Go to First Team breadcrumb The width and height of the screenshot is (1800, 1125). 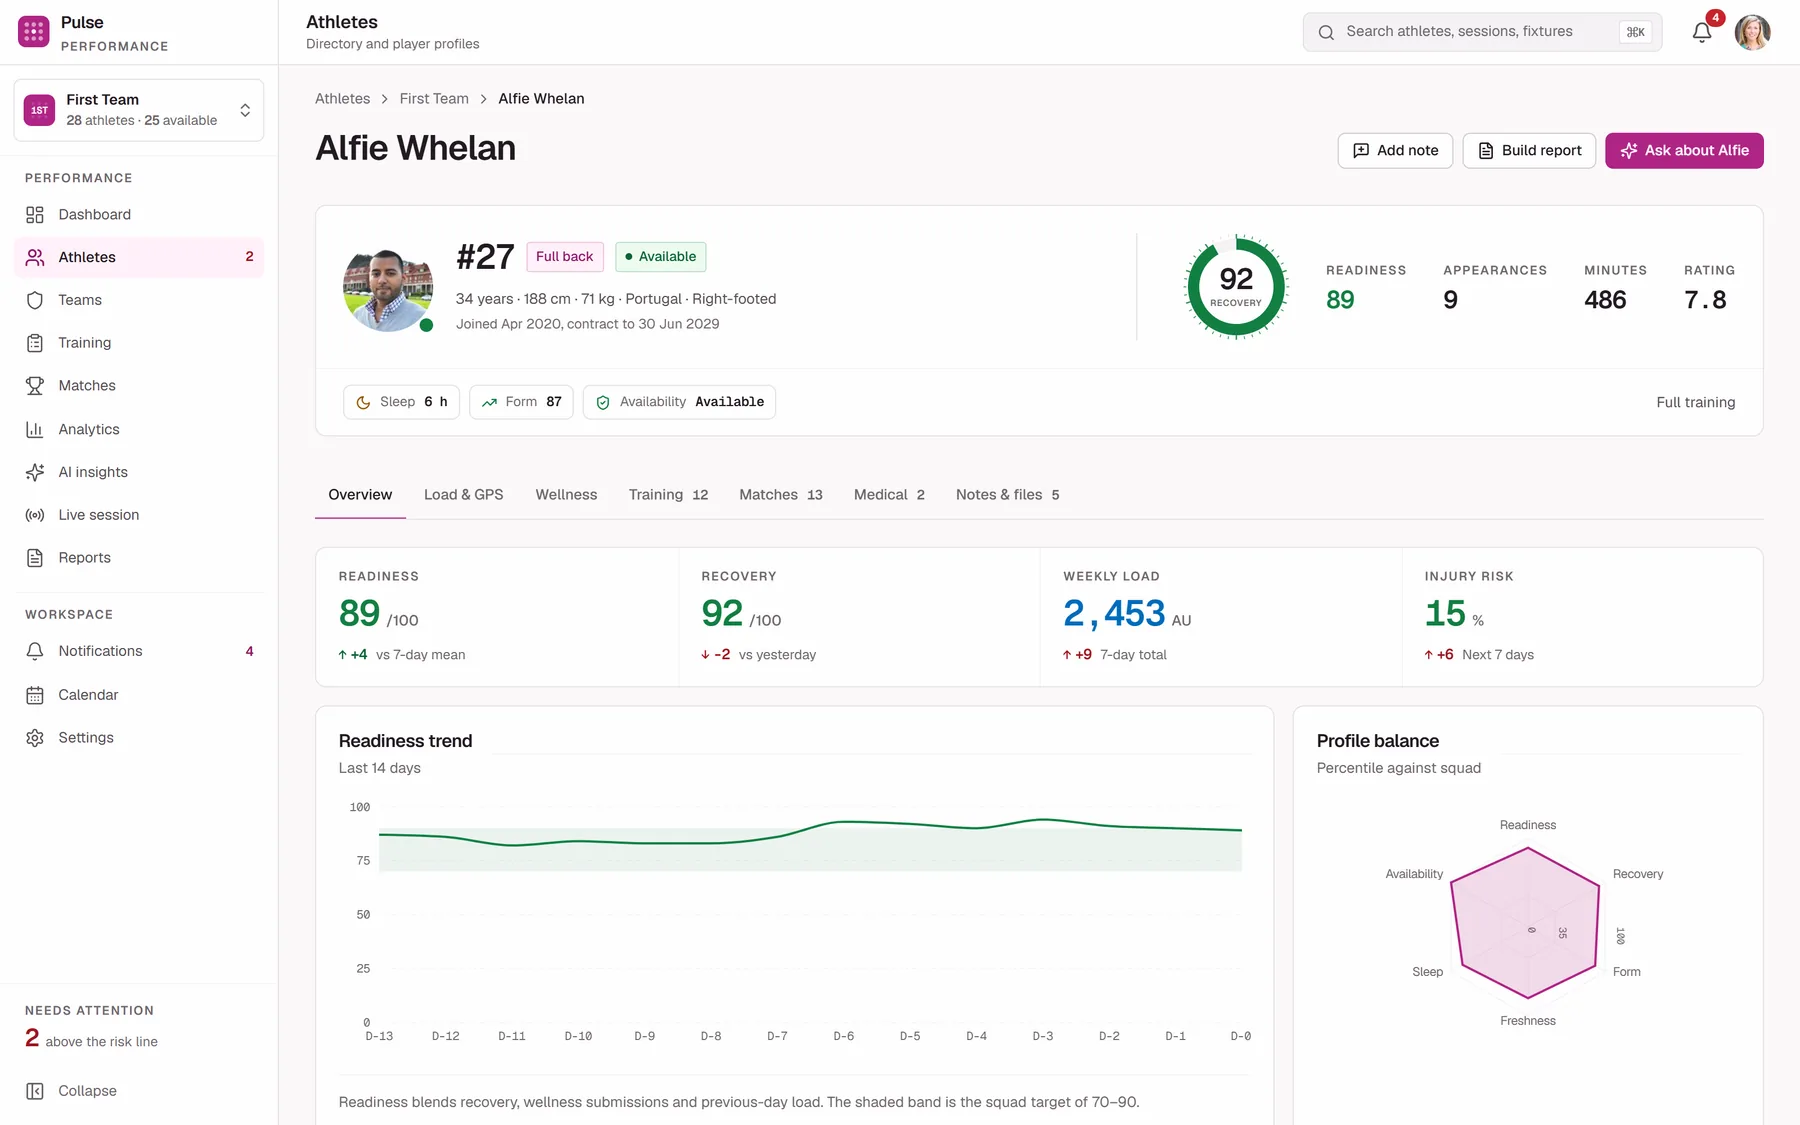pyautogui.click(x=434, y=98)
